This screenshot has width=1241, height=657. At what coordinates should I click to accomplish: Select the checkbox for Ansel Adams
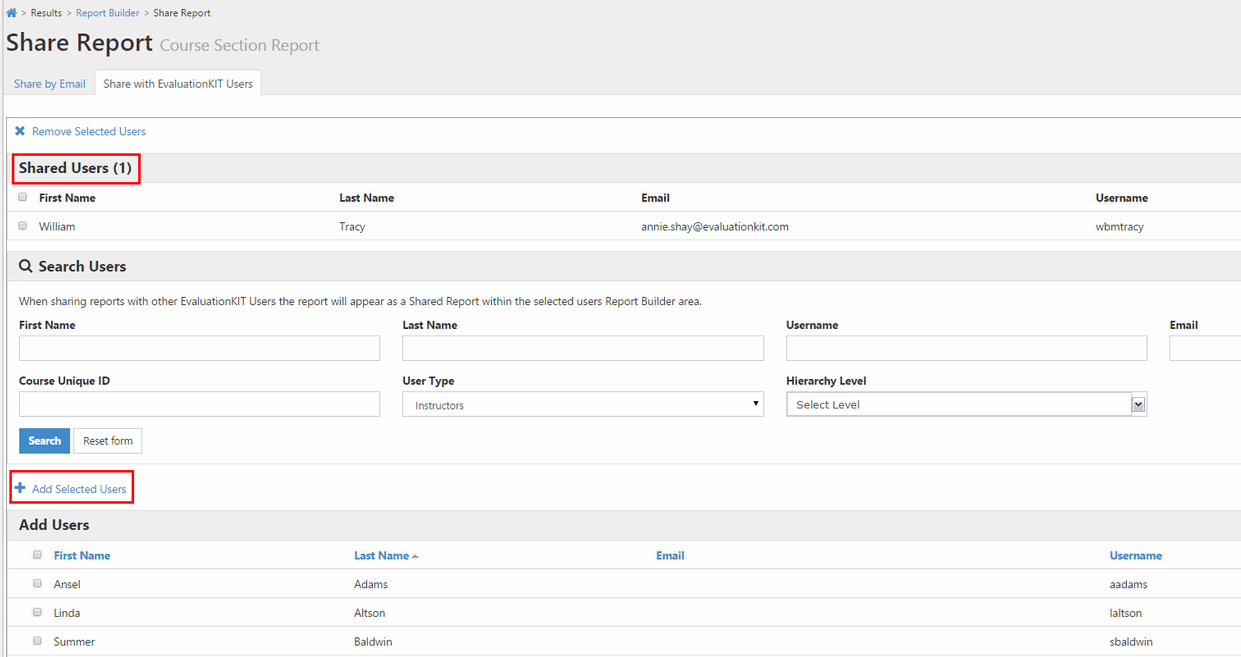38,583
